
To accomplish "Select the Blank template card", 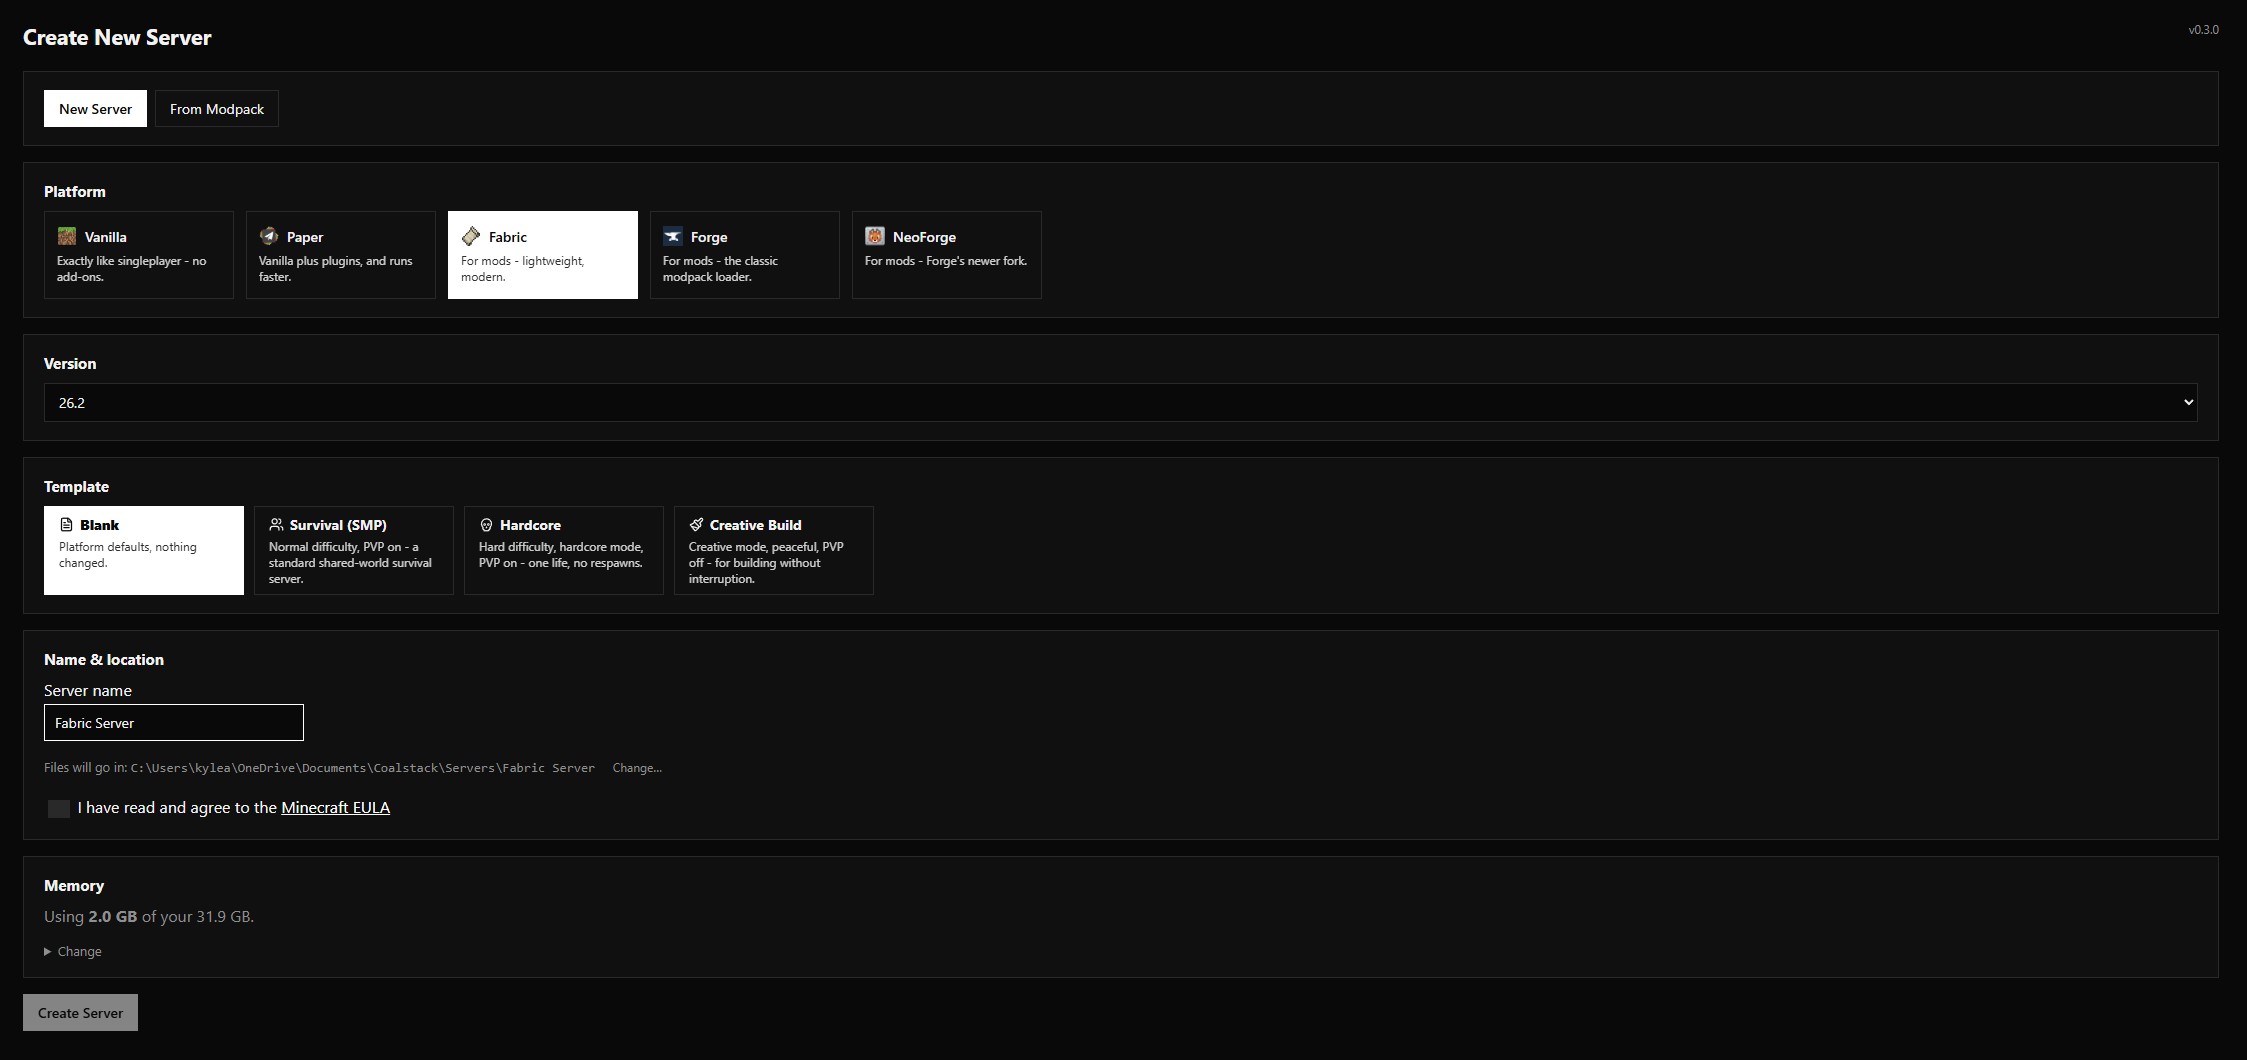I will pos(144,550).
